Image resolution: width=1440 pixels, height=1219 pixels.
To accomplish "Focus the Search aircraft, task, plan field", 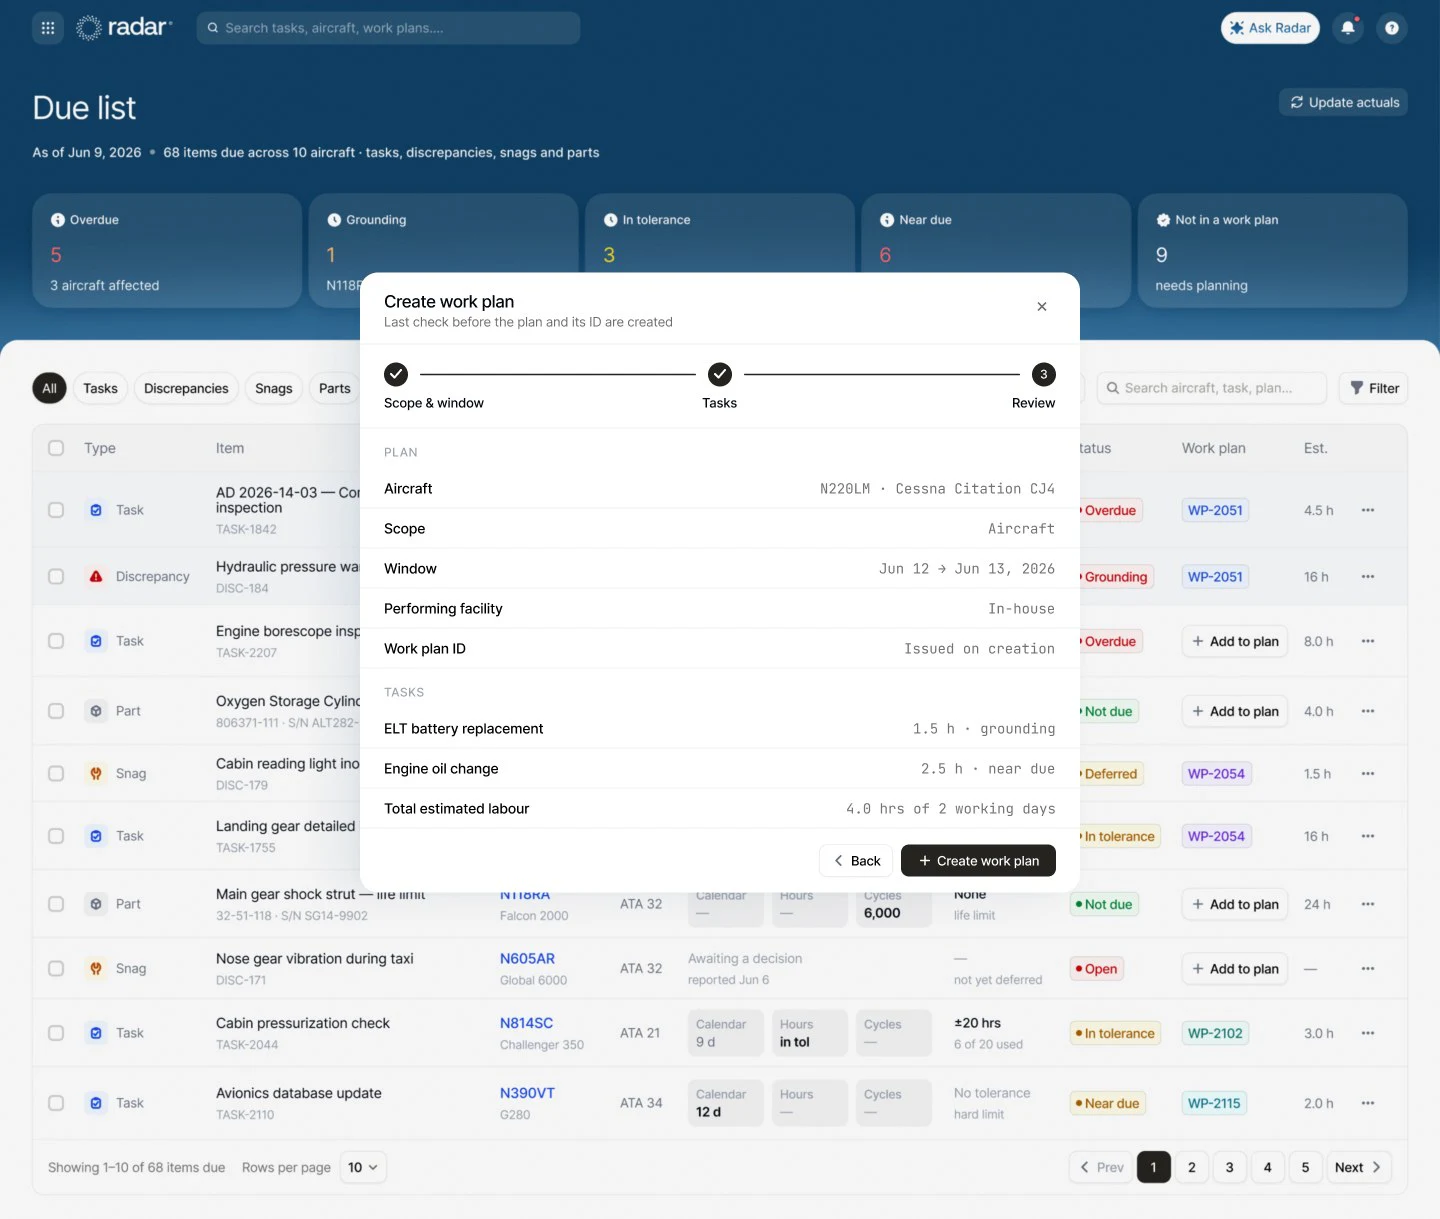I will [1212, 388].
